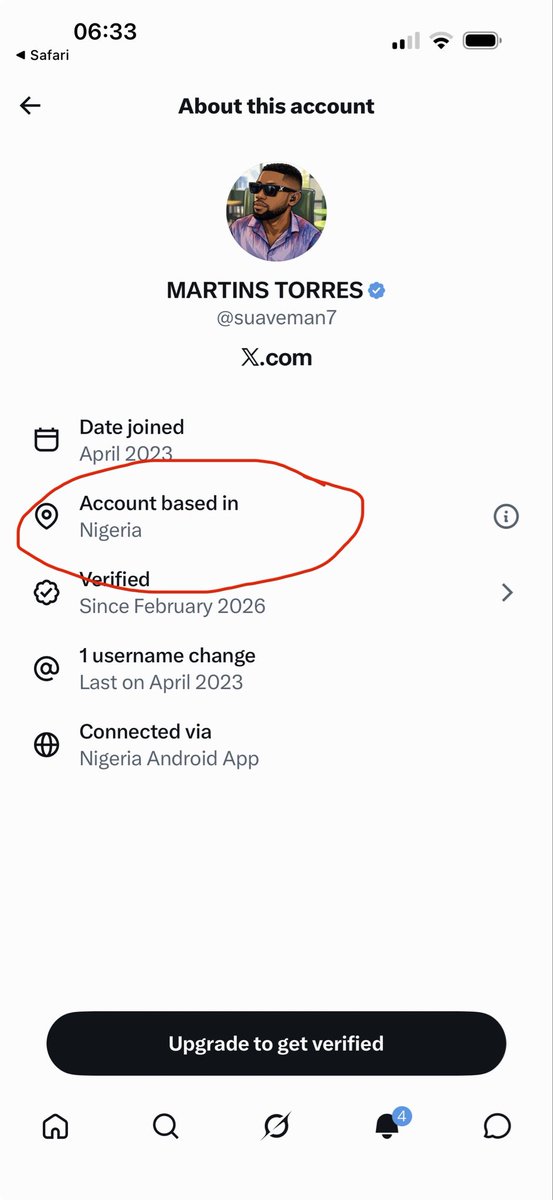Tap the back arrow icon
This screenshot has height=1200, width=553.
(x=30, y=106)
